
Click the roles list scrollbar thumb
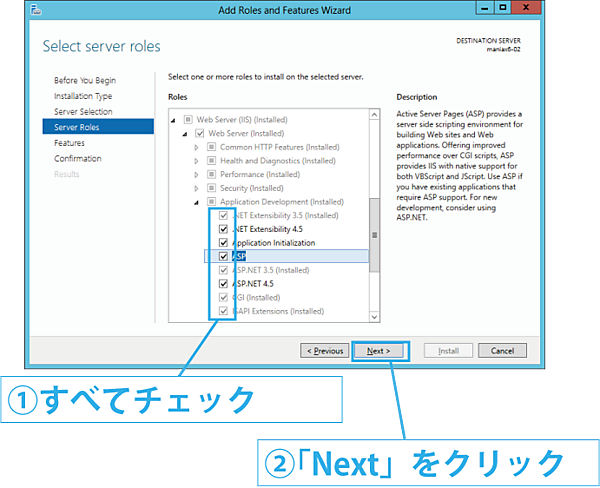[374, 235]
